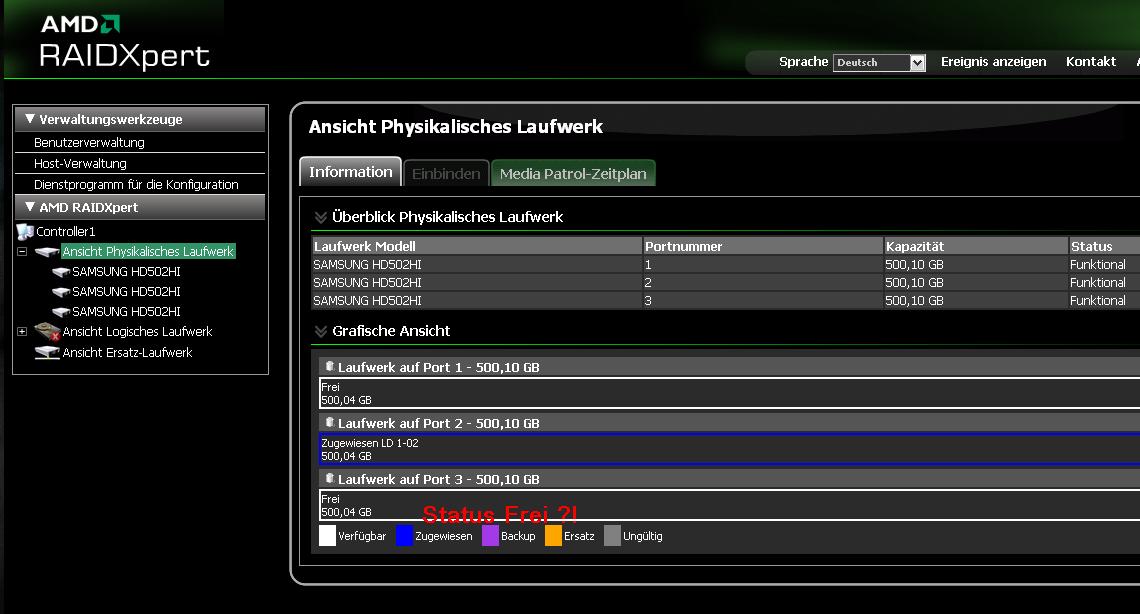Click the purple Backup legend swatch
Screen dimensions: 1140x614
click(x=490, y=536)
